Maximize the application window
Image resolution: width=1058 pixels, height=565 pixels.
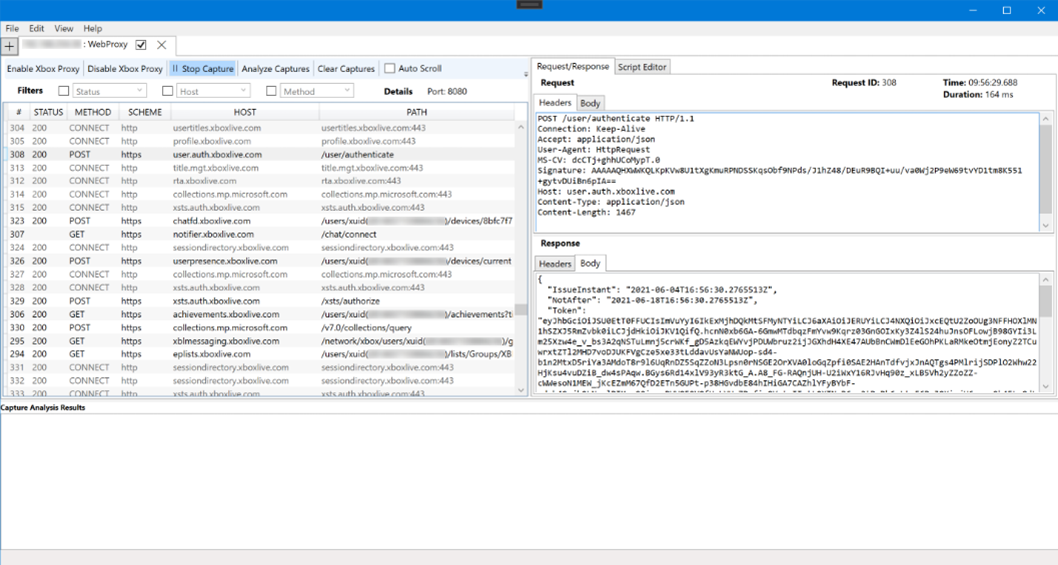tap(1007, 10)
